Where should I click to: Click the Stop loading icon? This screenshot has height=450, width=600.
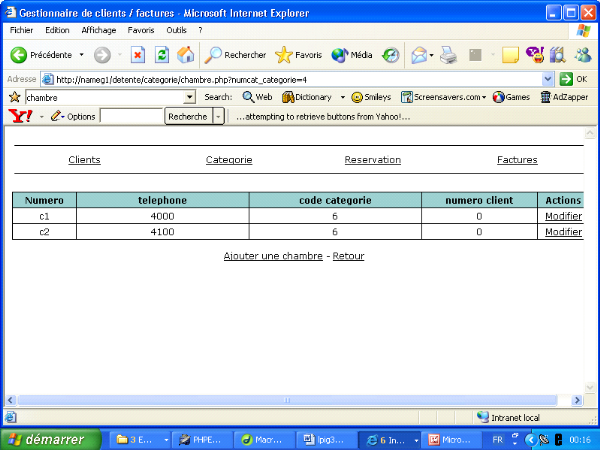tap(138, 55)
